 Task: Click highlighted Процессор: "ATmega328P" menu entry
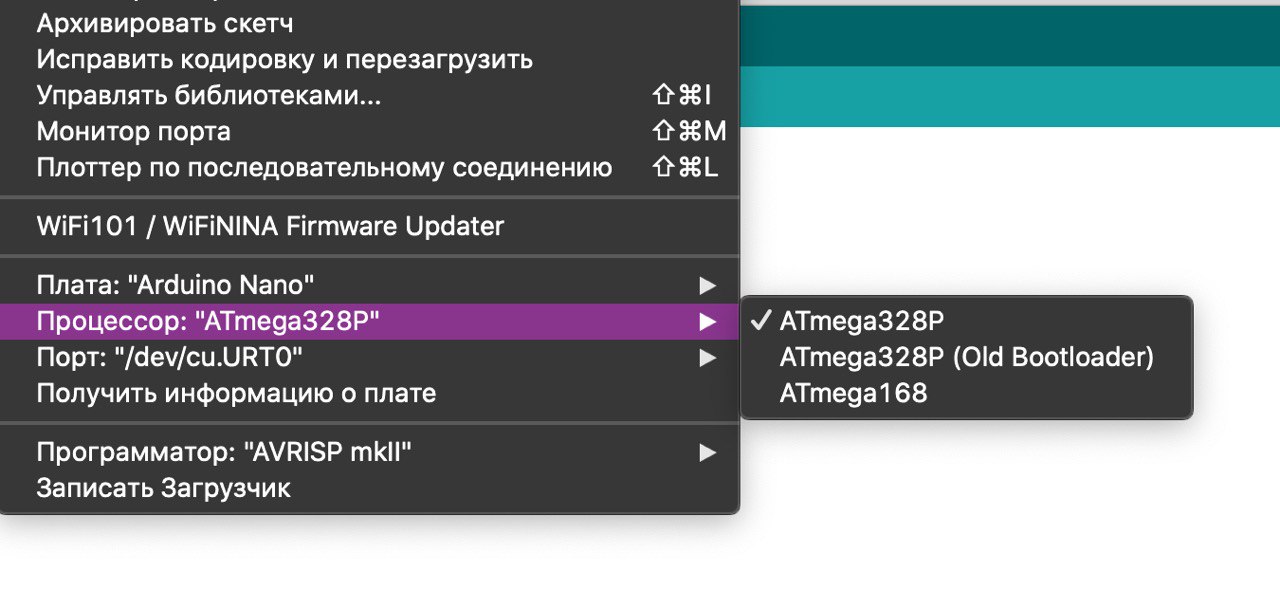pyautogui.click(x=369, y=321)
